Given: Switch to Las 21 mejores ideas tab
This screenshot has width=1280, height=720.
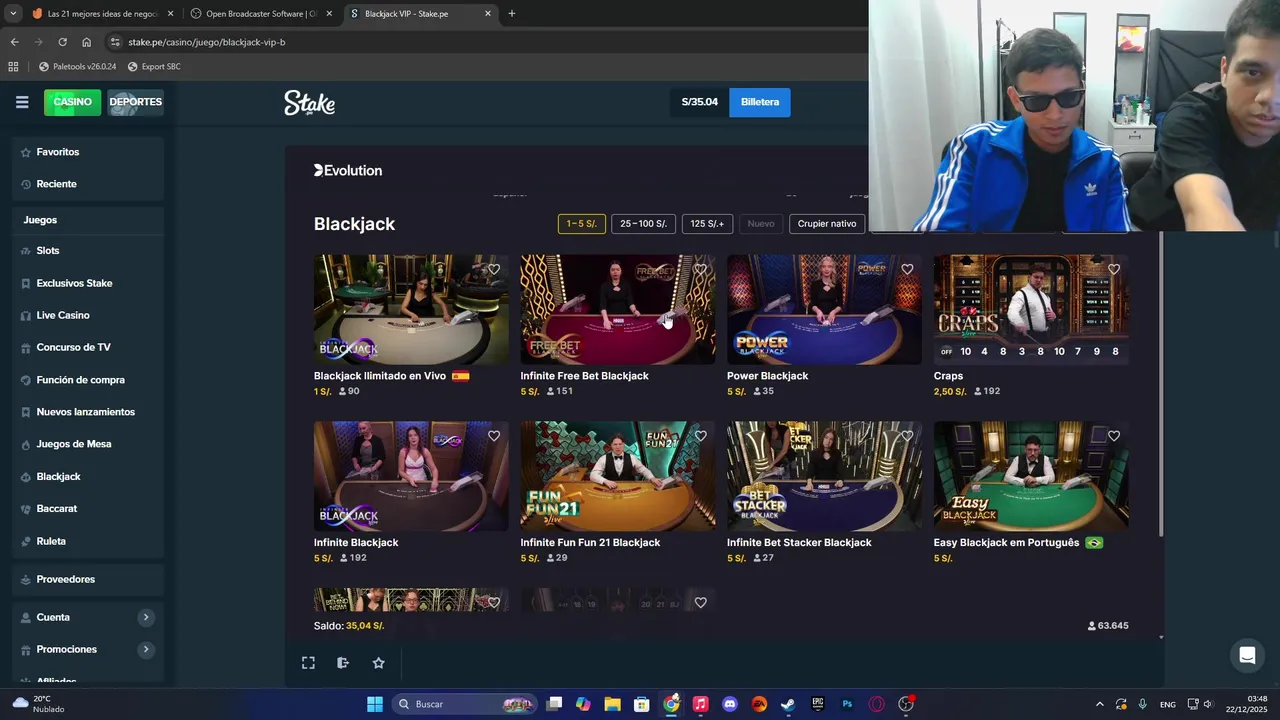Looking at the screenshot, I should (x=102, y=14).
